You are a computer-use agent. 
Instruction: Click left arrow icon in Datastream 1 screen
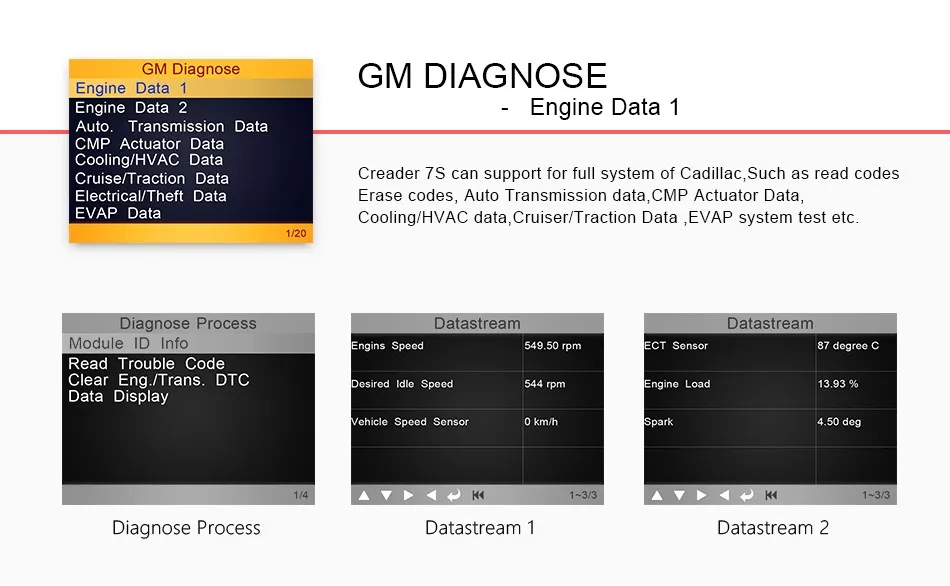pyautogui.click(x=431, y=495)
